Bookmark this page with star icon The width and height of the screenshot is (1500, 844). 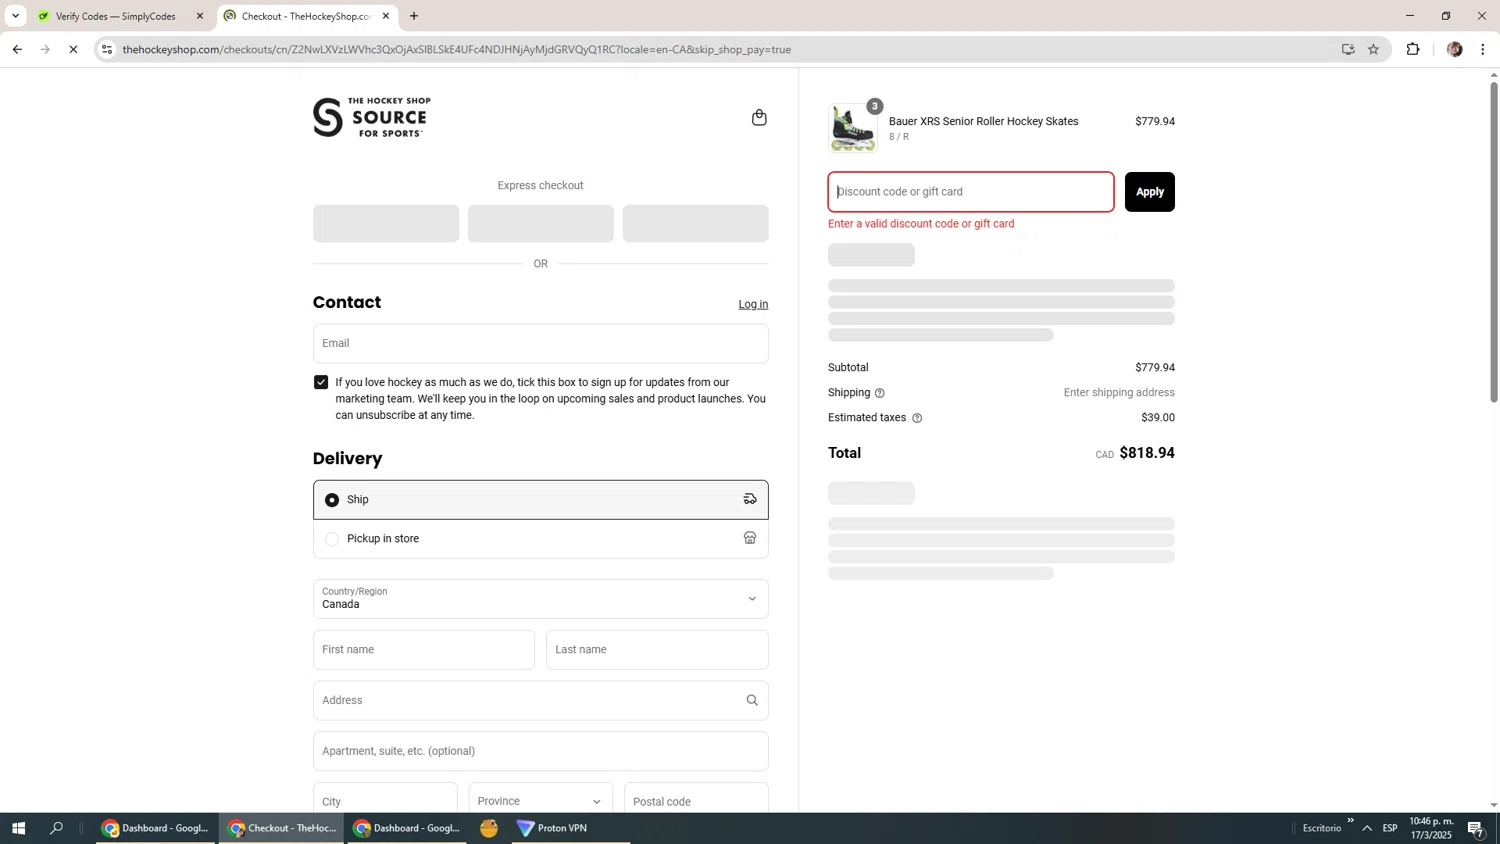(x=1373, y=49)
